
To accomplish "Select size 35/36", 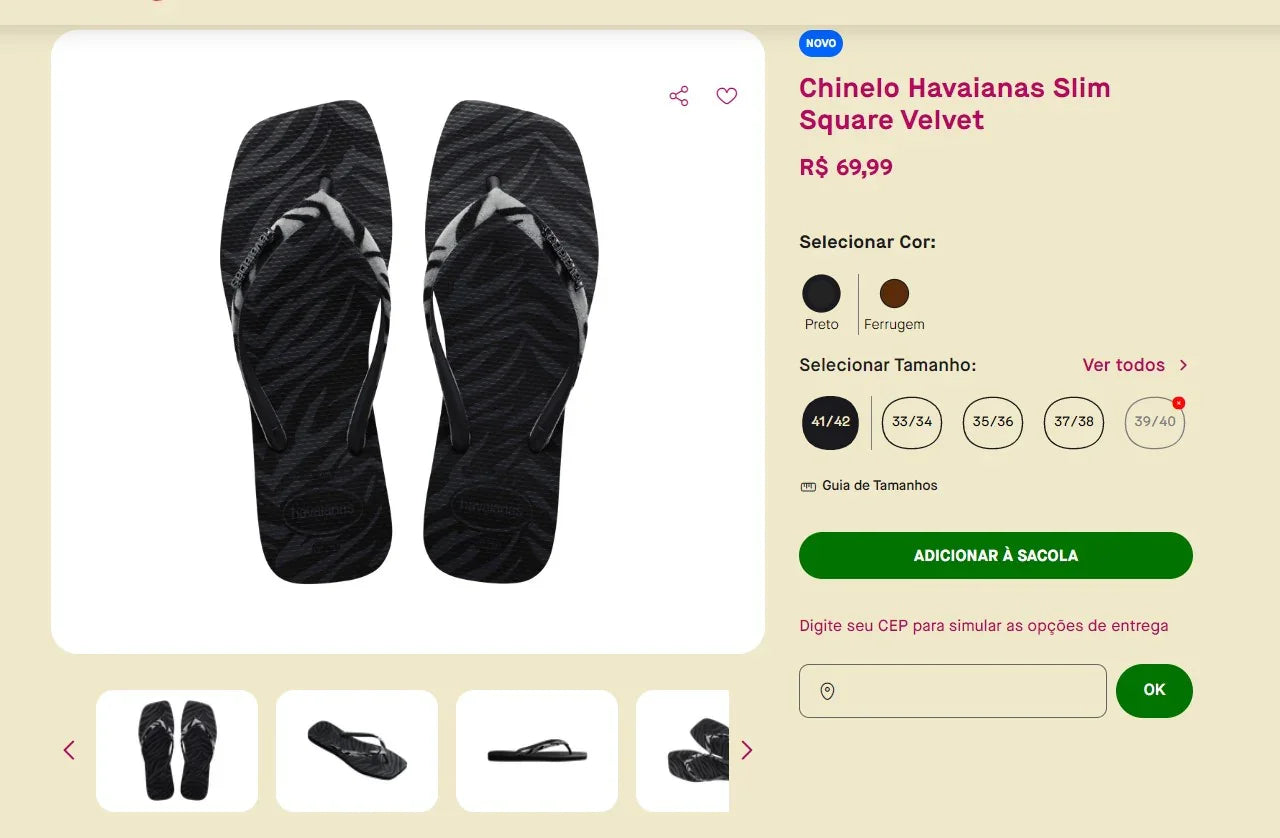I will [992, 422].
